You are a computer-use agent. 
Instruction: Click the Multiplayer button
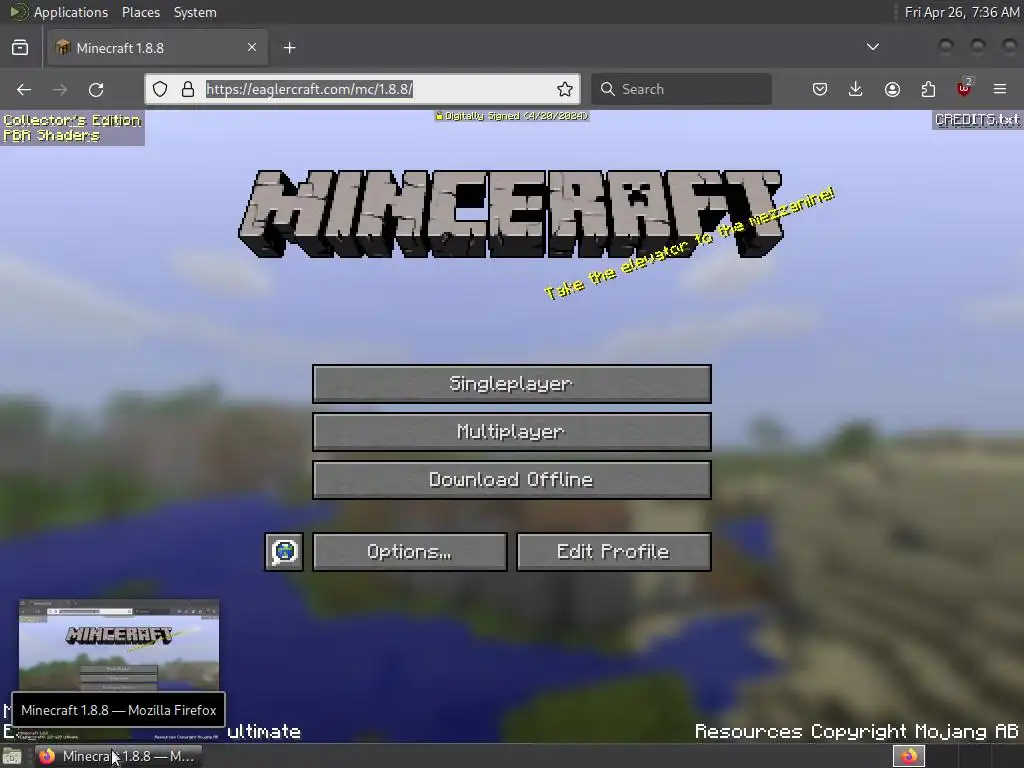coord(511,432)
